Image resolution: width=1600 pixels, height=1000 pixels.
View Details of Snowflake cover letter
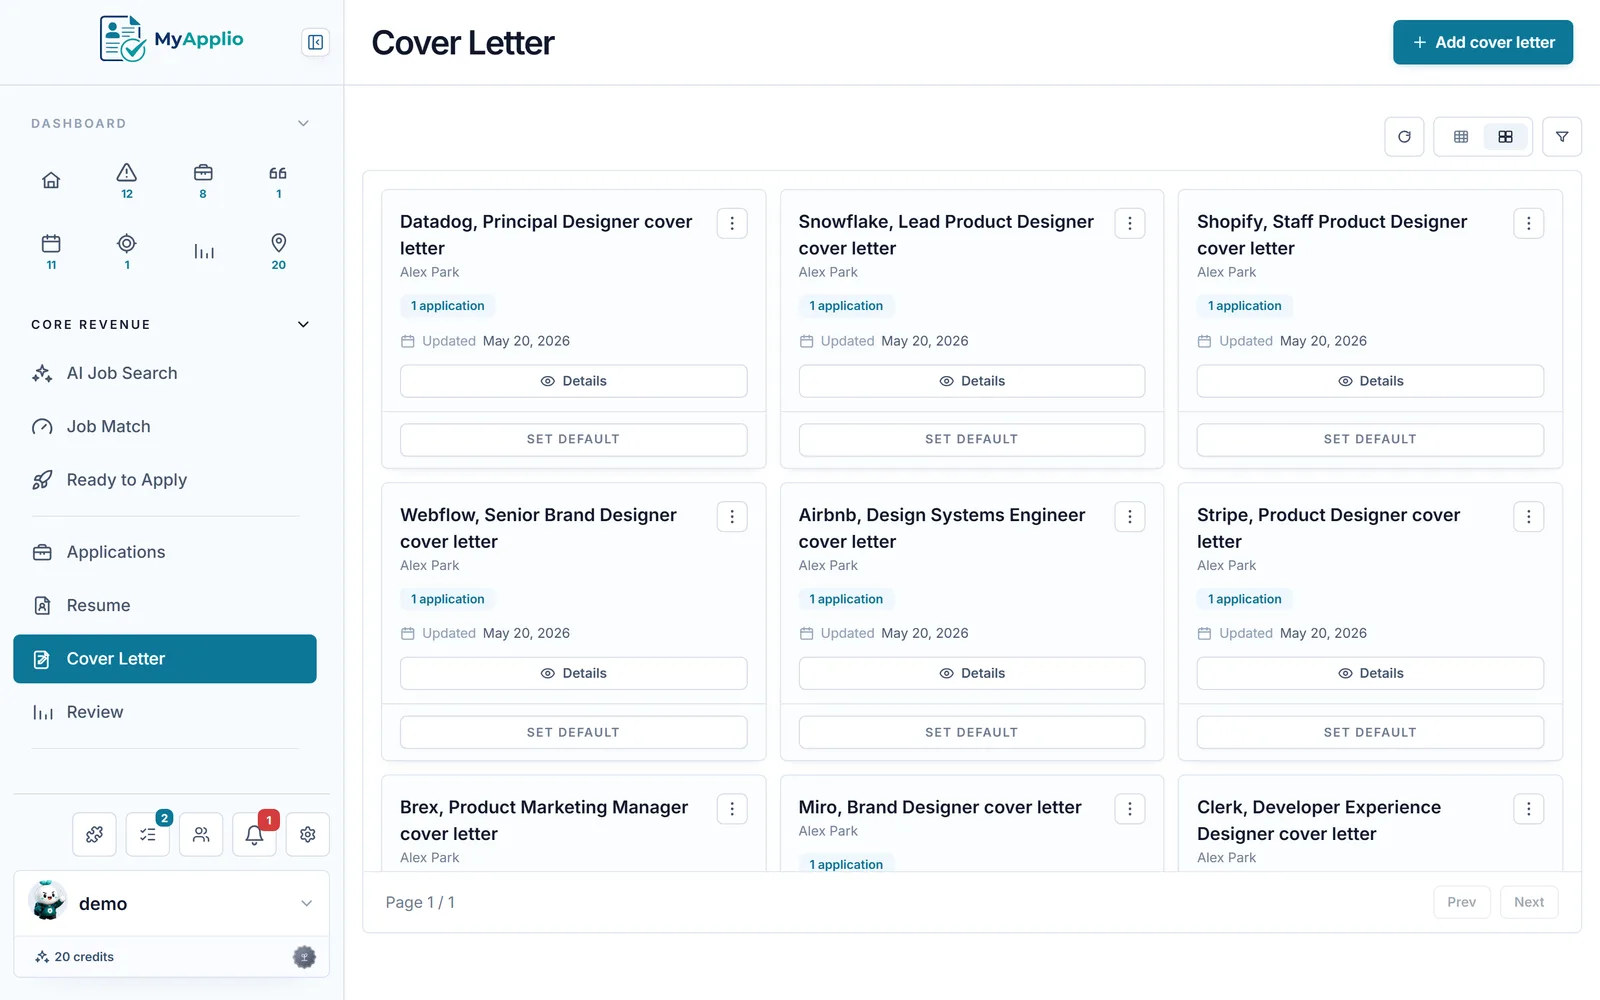click(971, 381)
